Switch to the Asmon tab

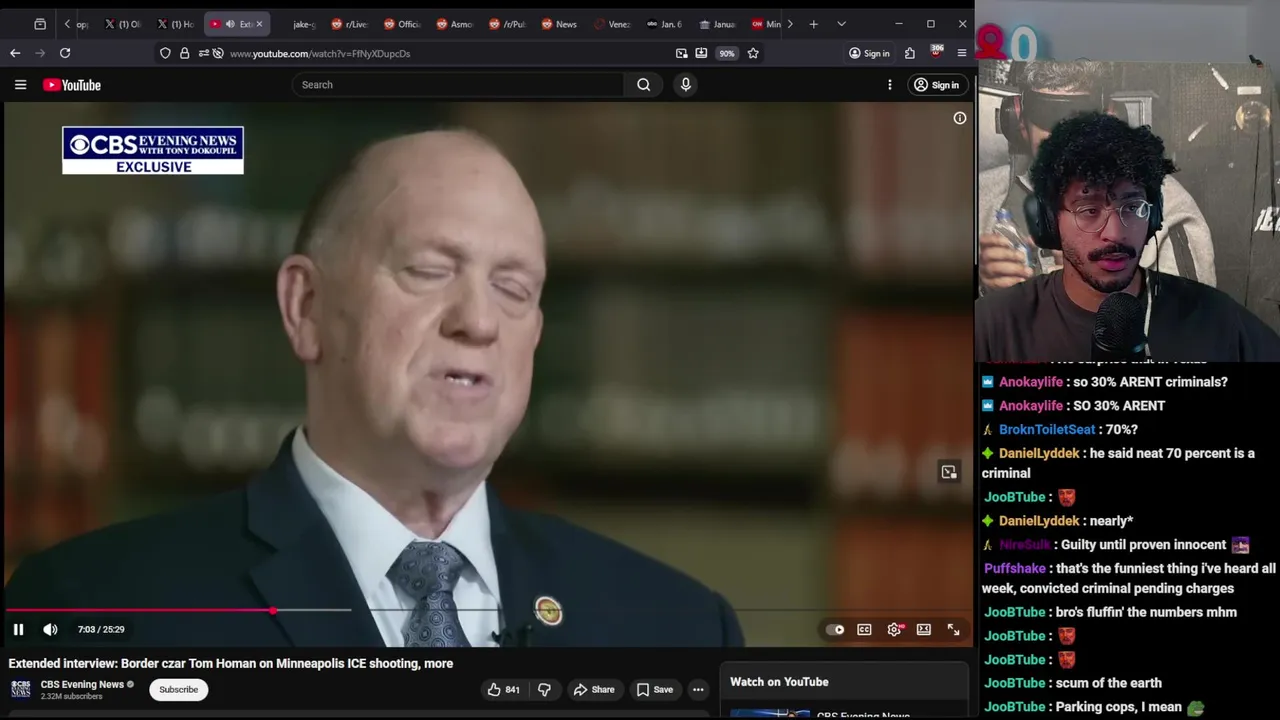pos(454,24)
